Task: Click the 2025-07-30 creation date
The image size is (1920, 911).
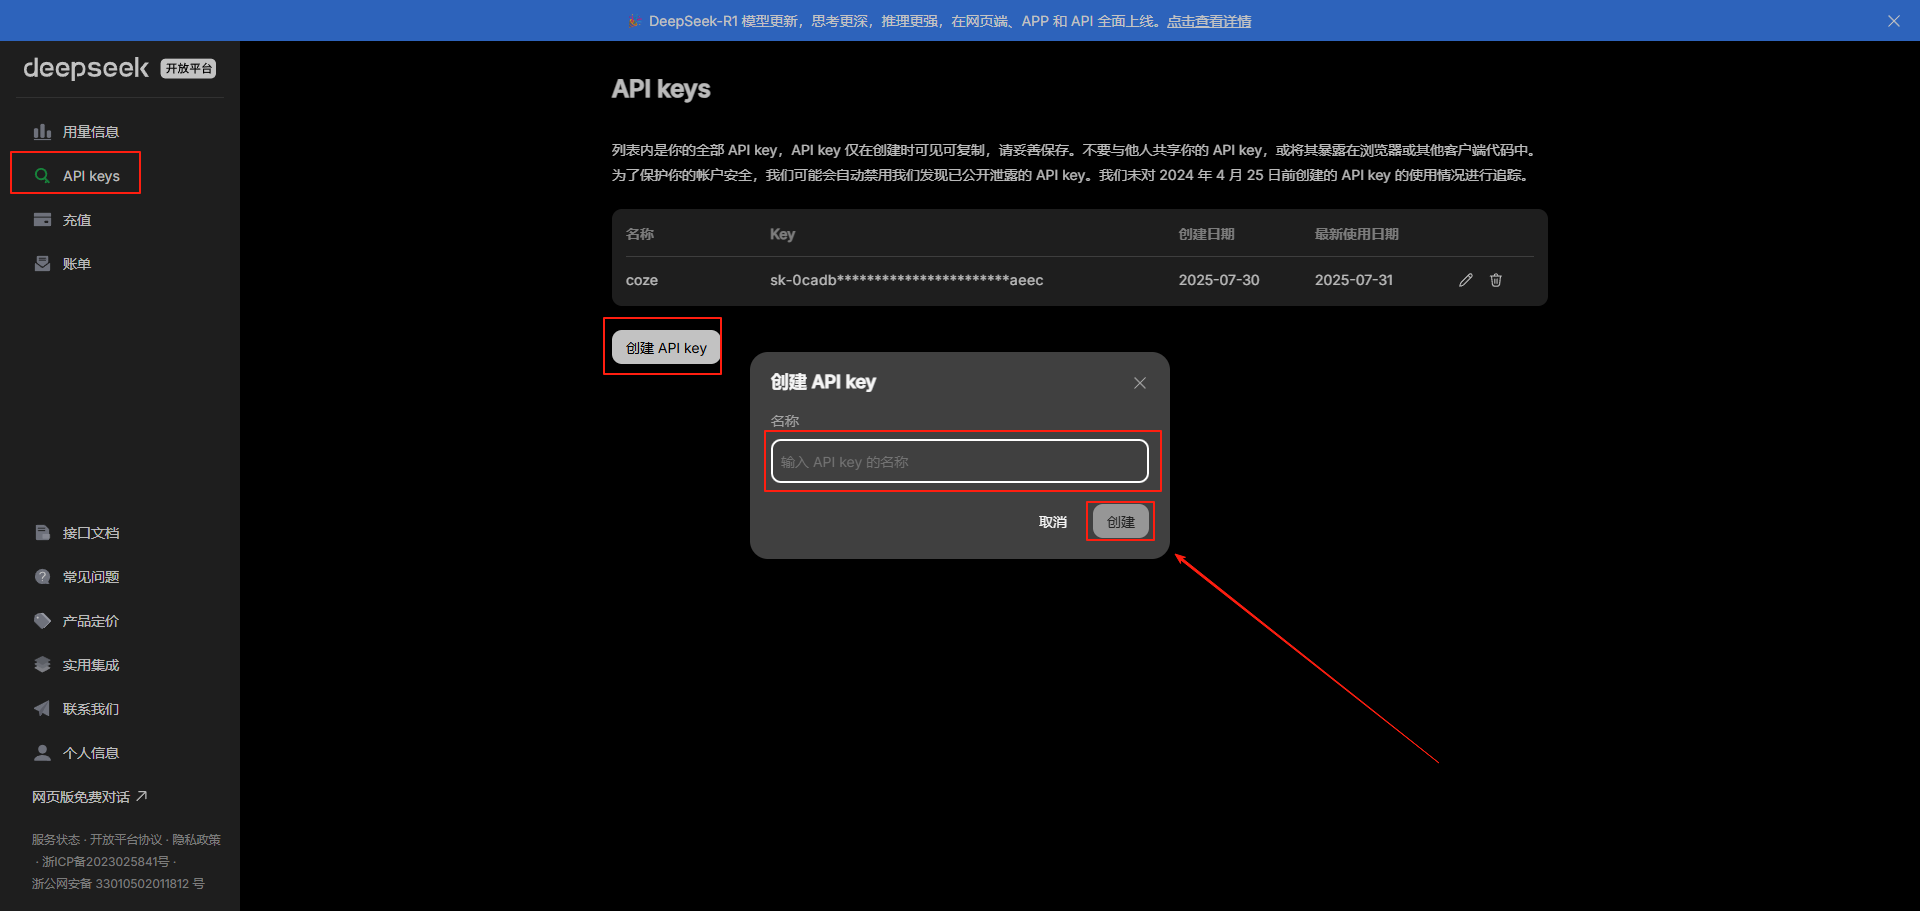Action: [1219, 280]
